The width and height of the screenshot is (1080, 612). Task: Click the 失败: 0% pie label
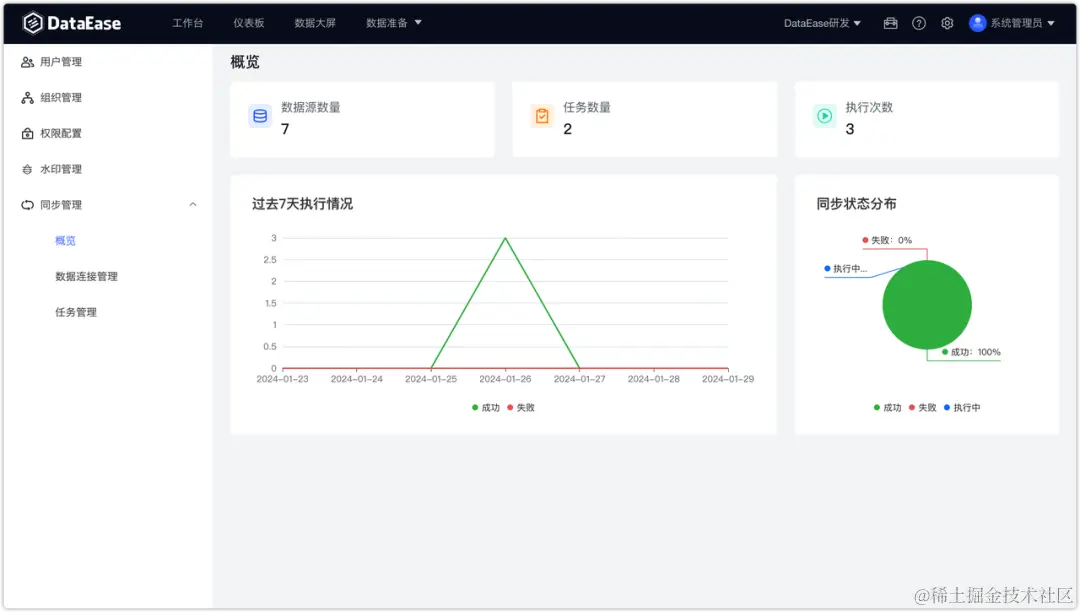[887, 240]
